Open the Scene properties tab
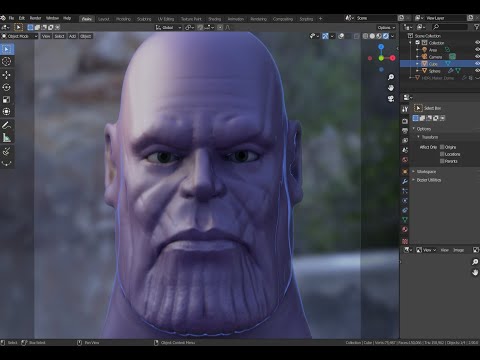The width and height of the screenshot is (480, 360). [405, 150]
